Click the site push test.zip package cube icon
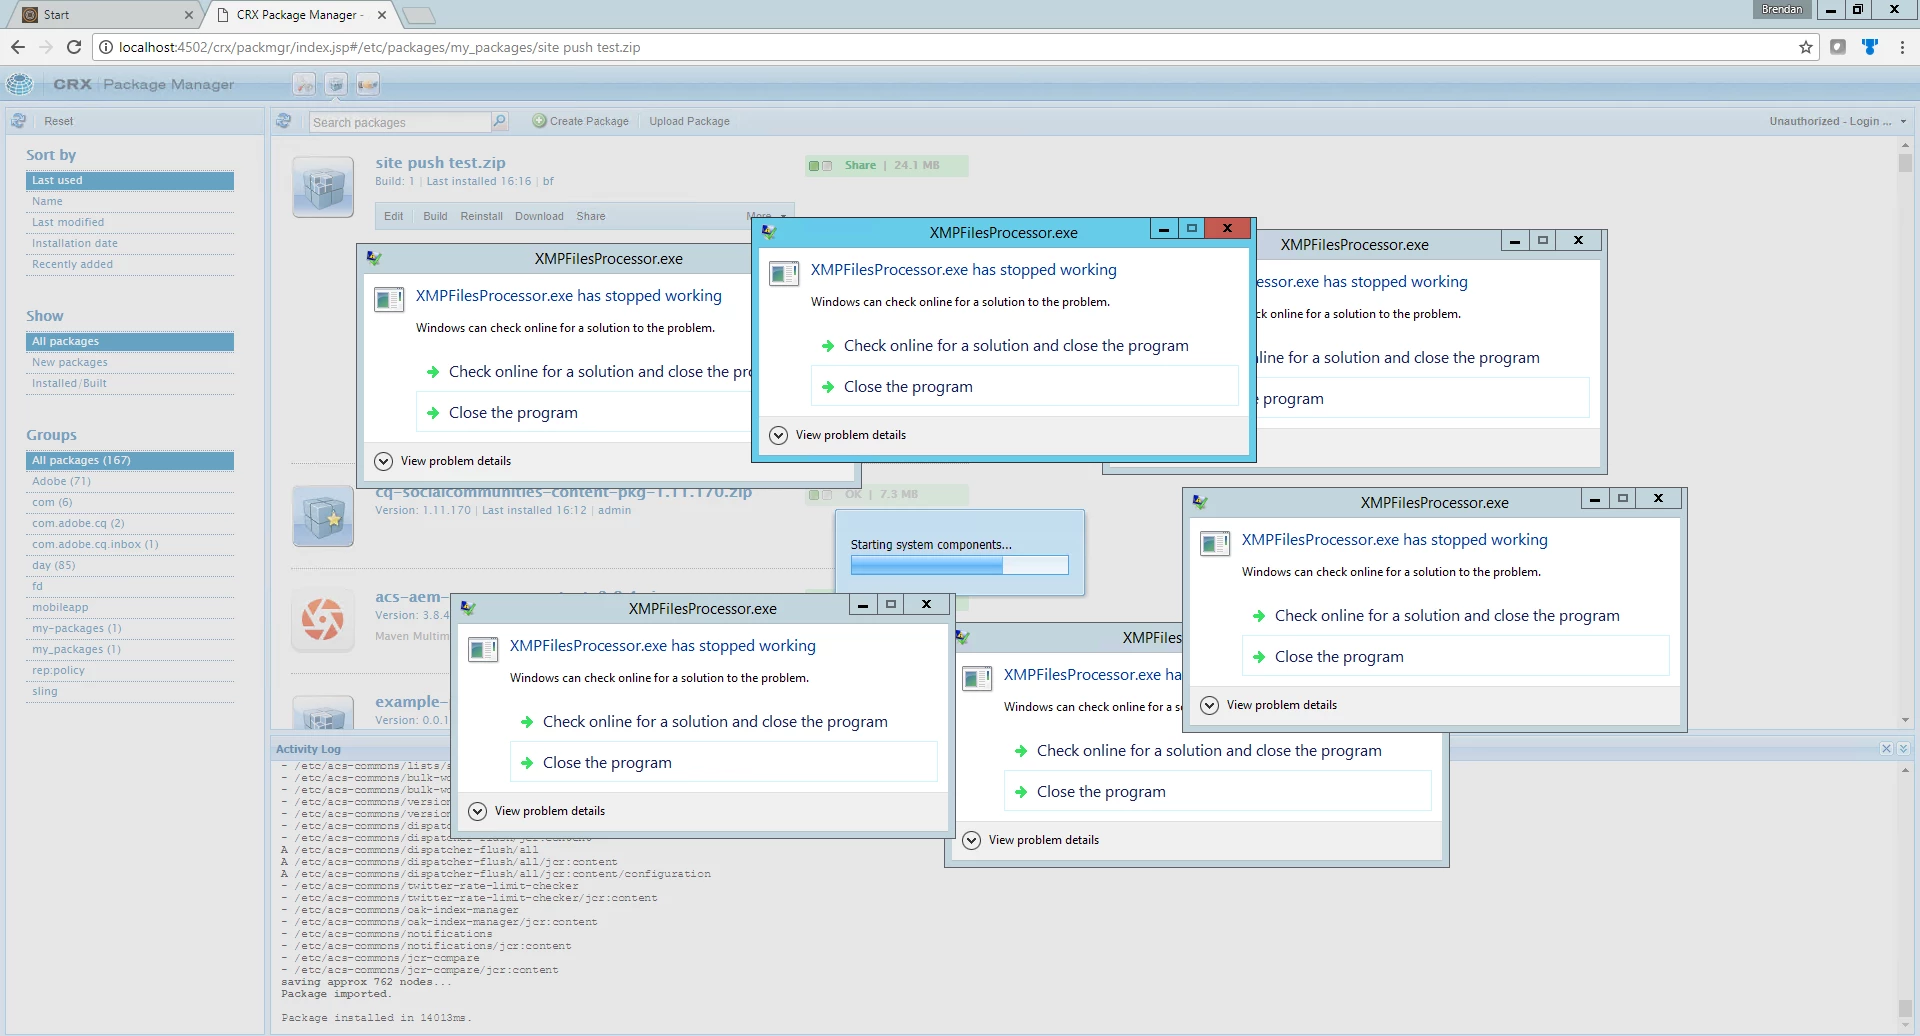The image size is (1920, 1036). point(323,187)
